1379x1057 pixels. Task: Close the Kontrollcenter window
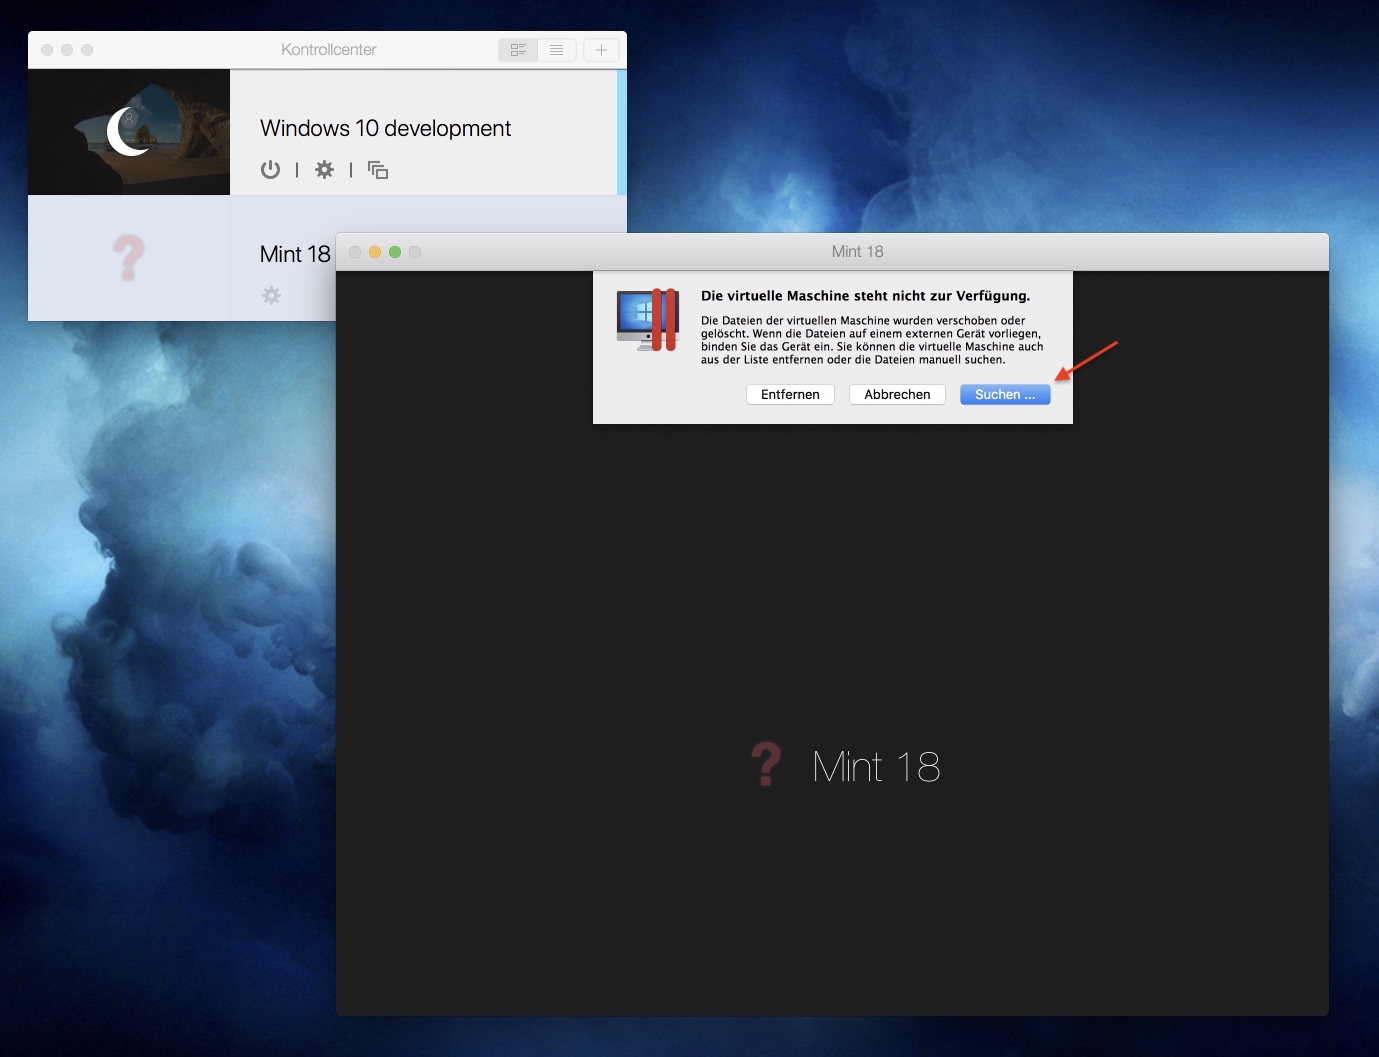coord(47,50)
